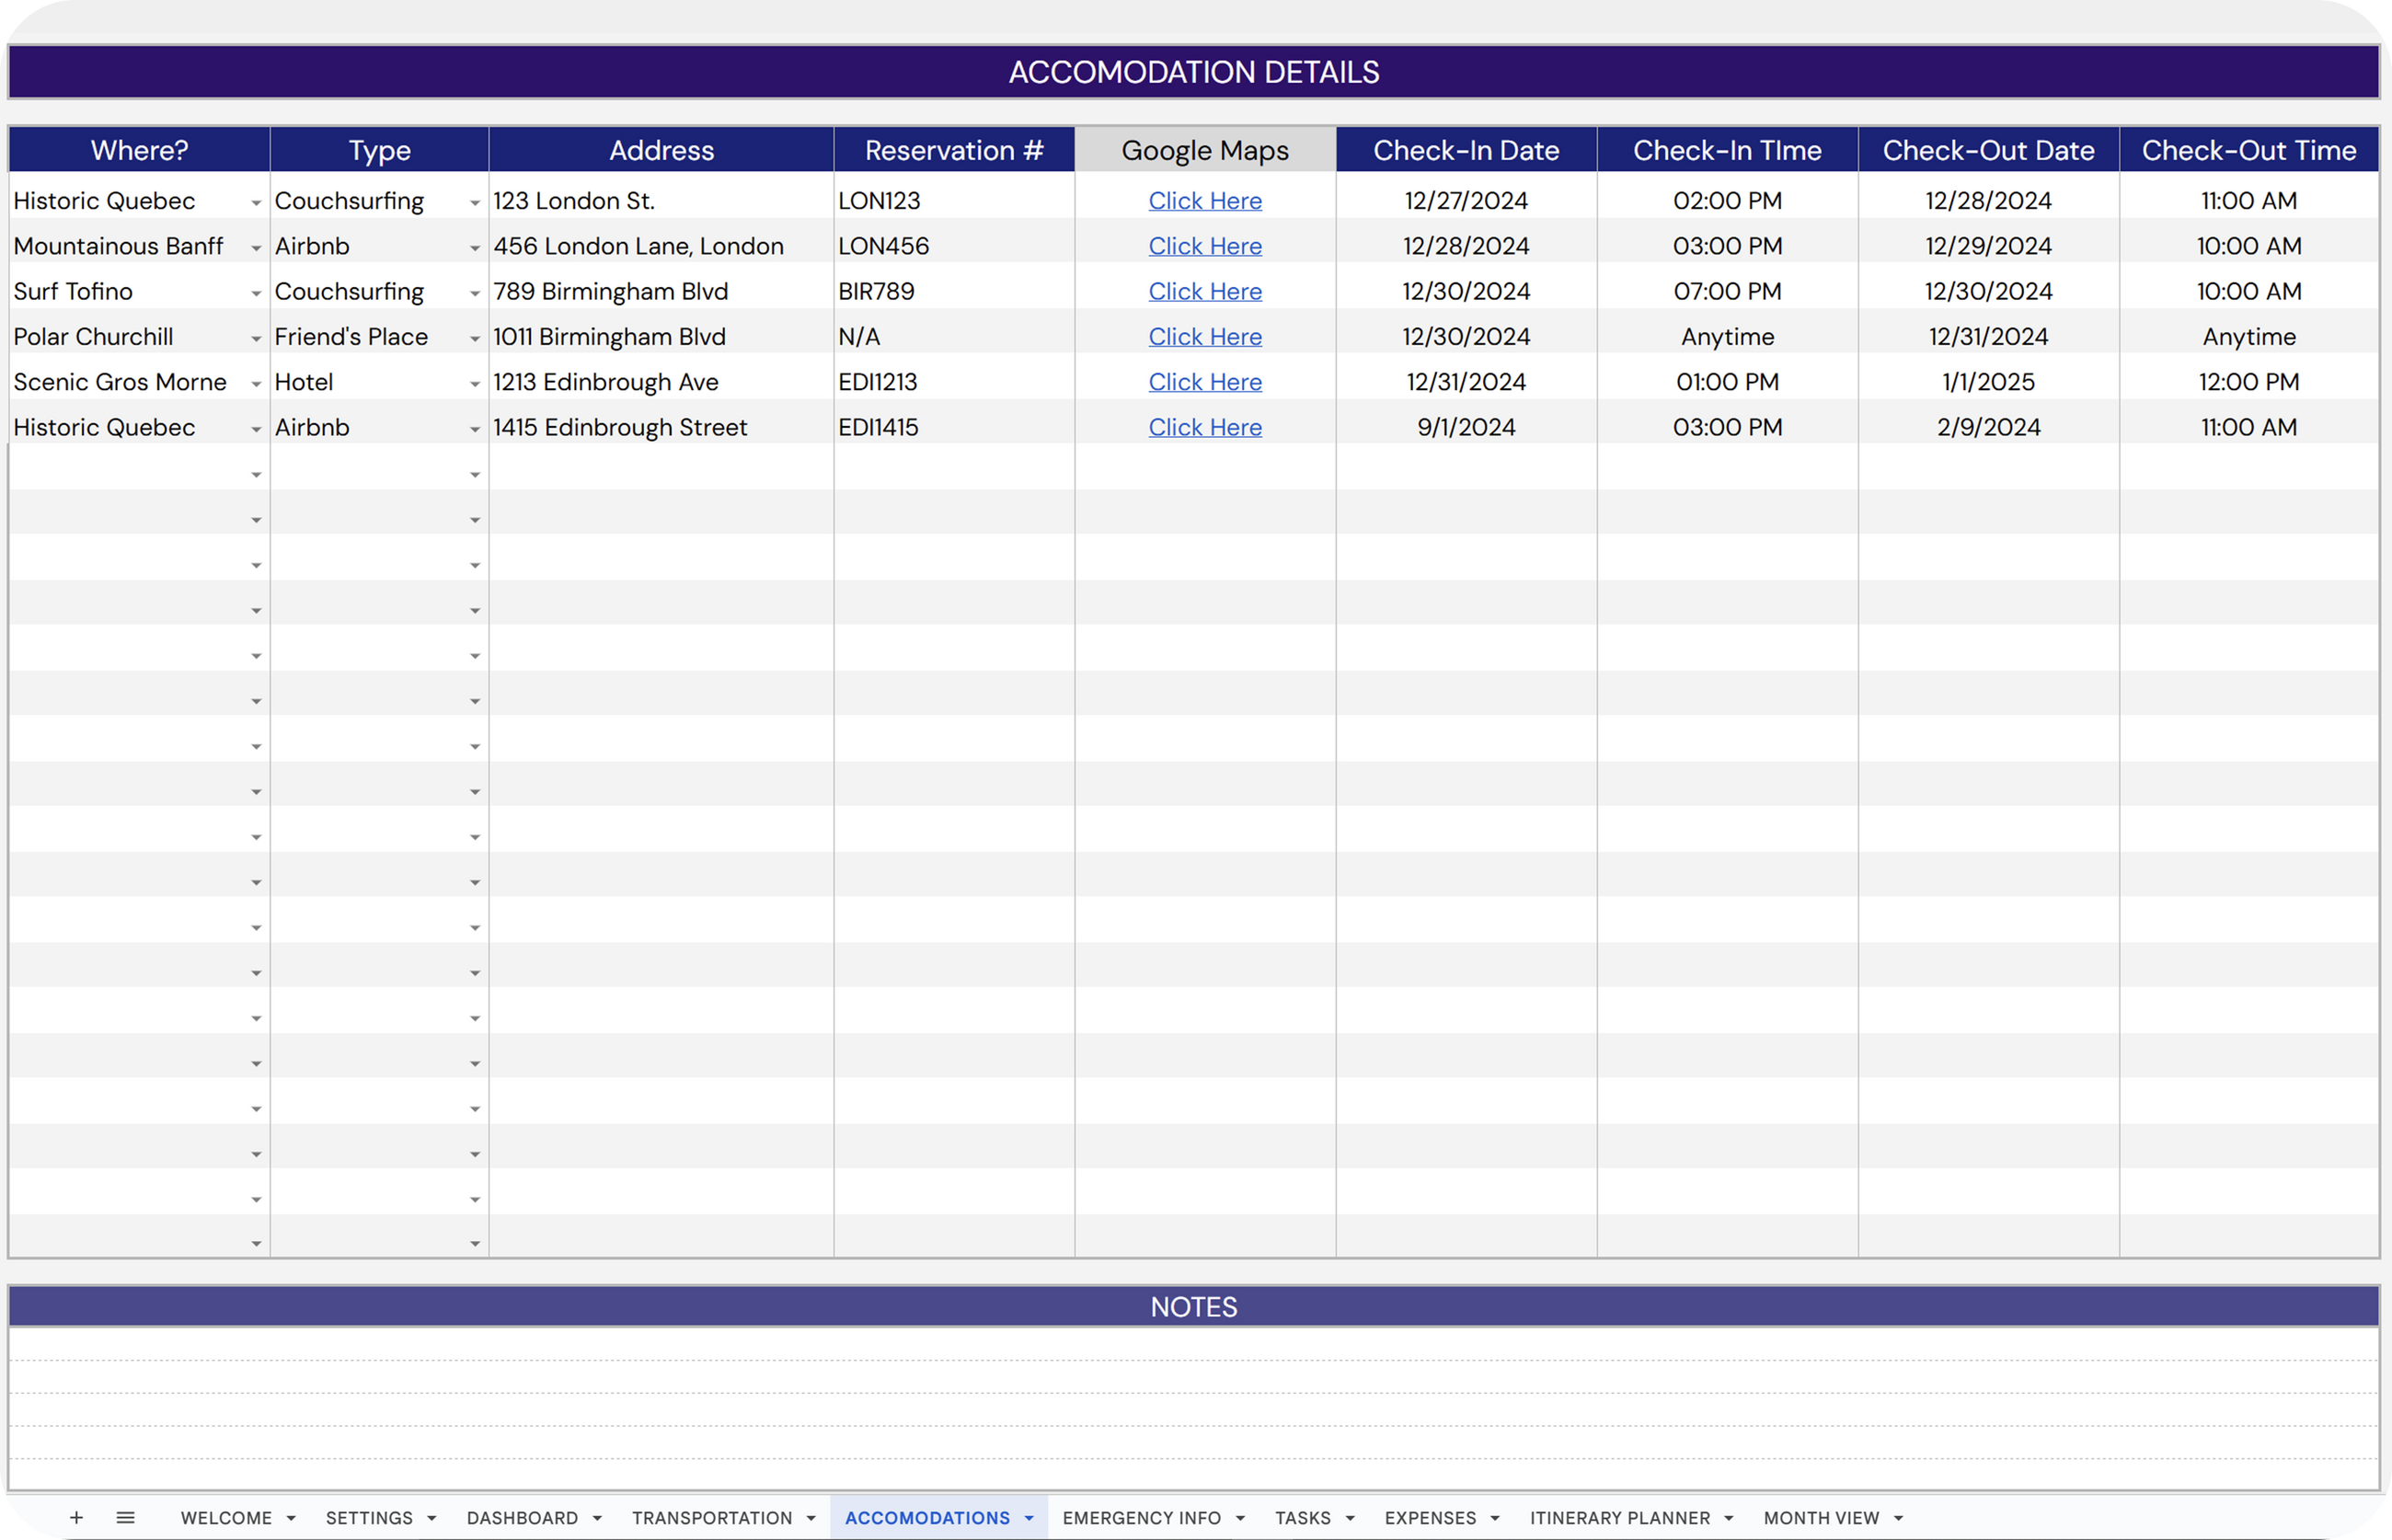Select the 12/27/2024 check-in date cell
This screenshot has height=1540, width=2392.
tap(1465, 201)
